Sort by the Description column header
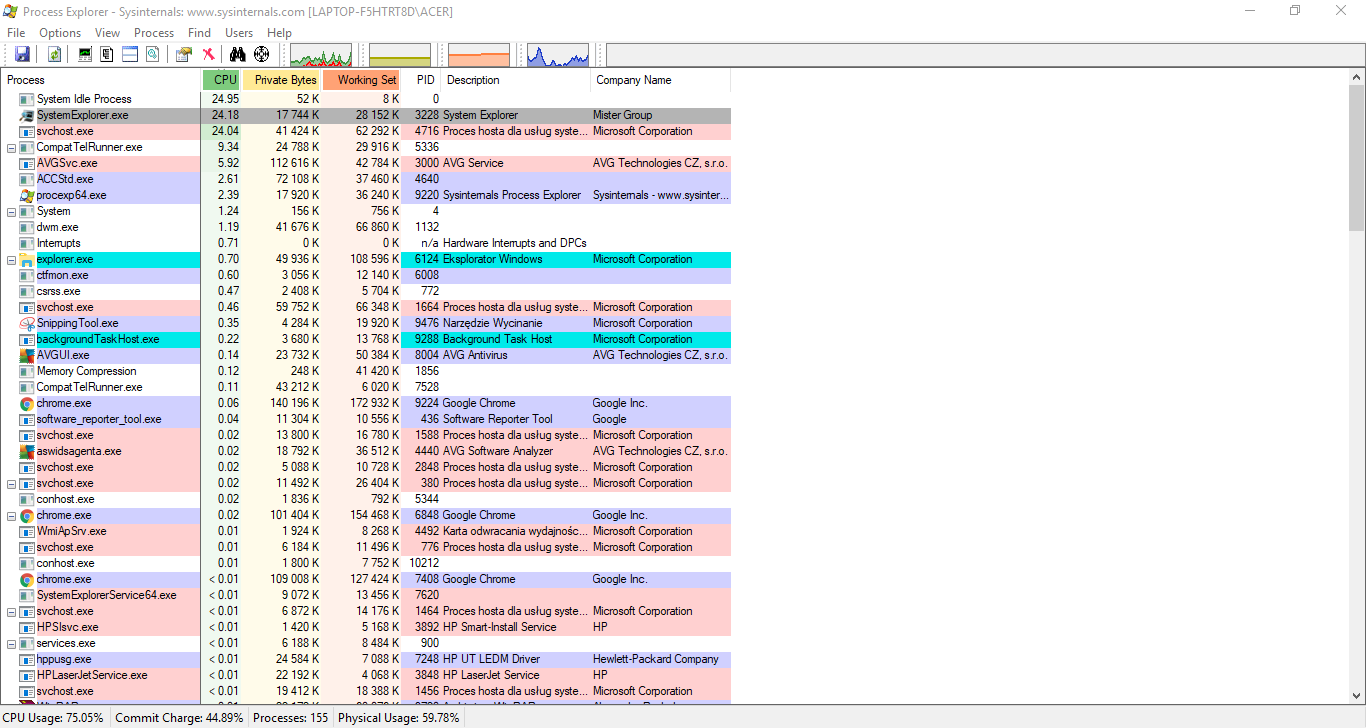Screen dimensions: 1366x728 (x=516, y=80)
